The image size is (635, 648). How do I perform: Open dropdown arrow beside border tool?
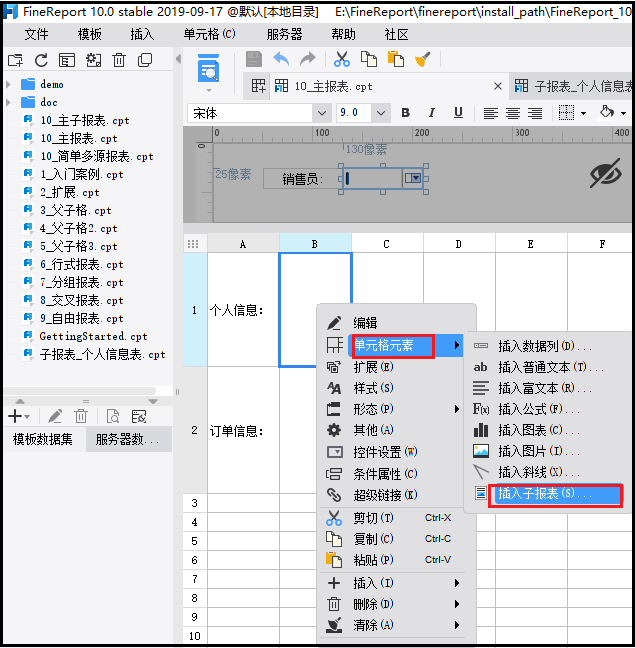583,113
